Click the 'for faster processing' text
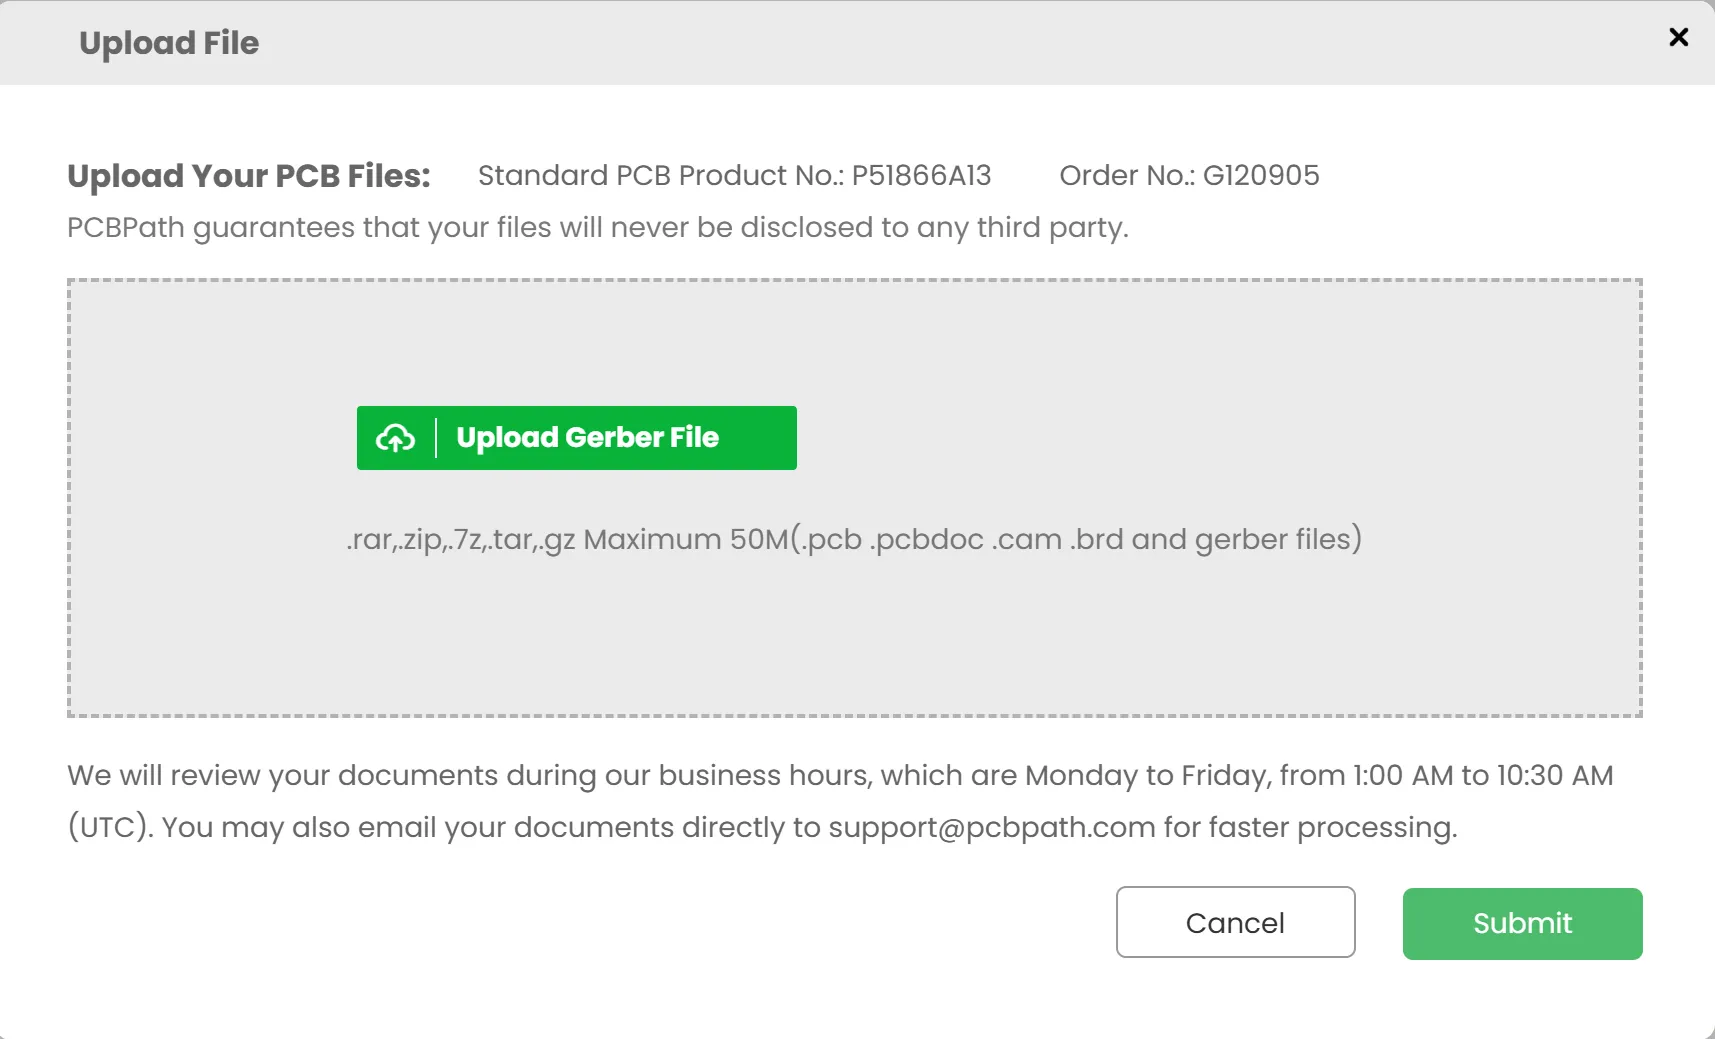 [x=1309, y=828]
